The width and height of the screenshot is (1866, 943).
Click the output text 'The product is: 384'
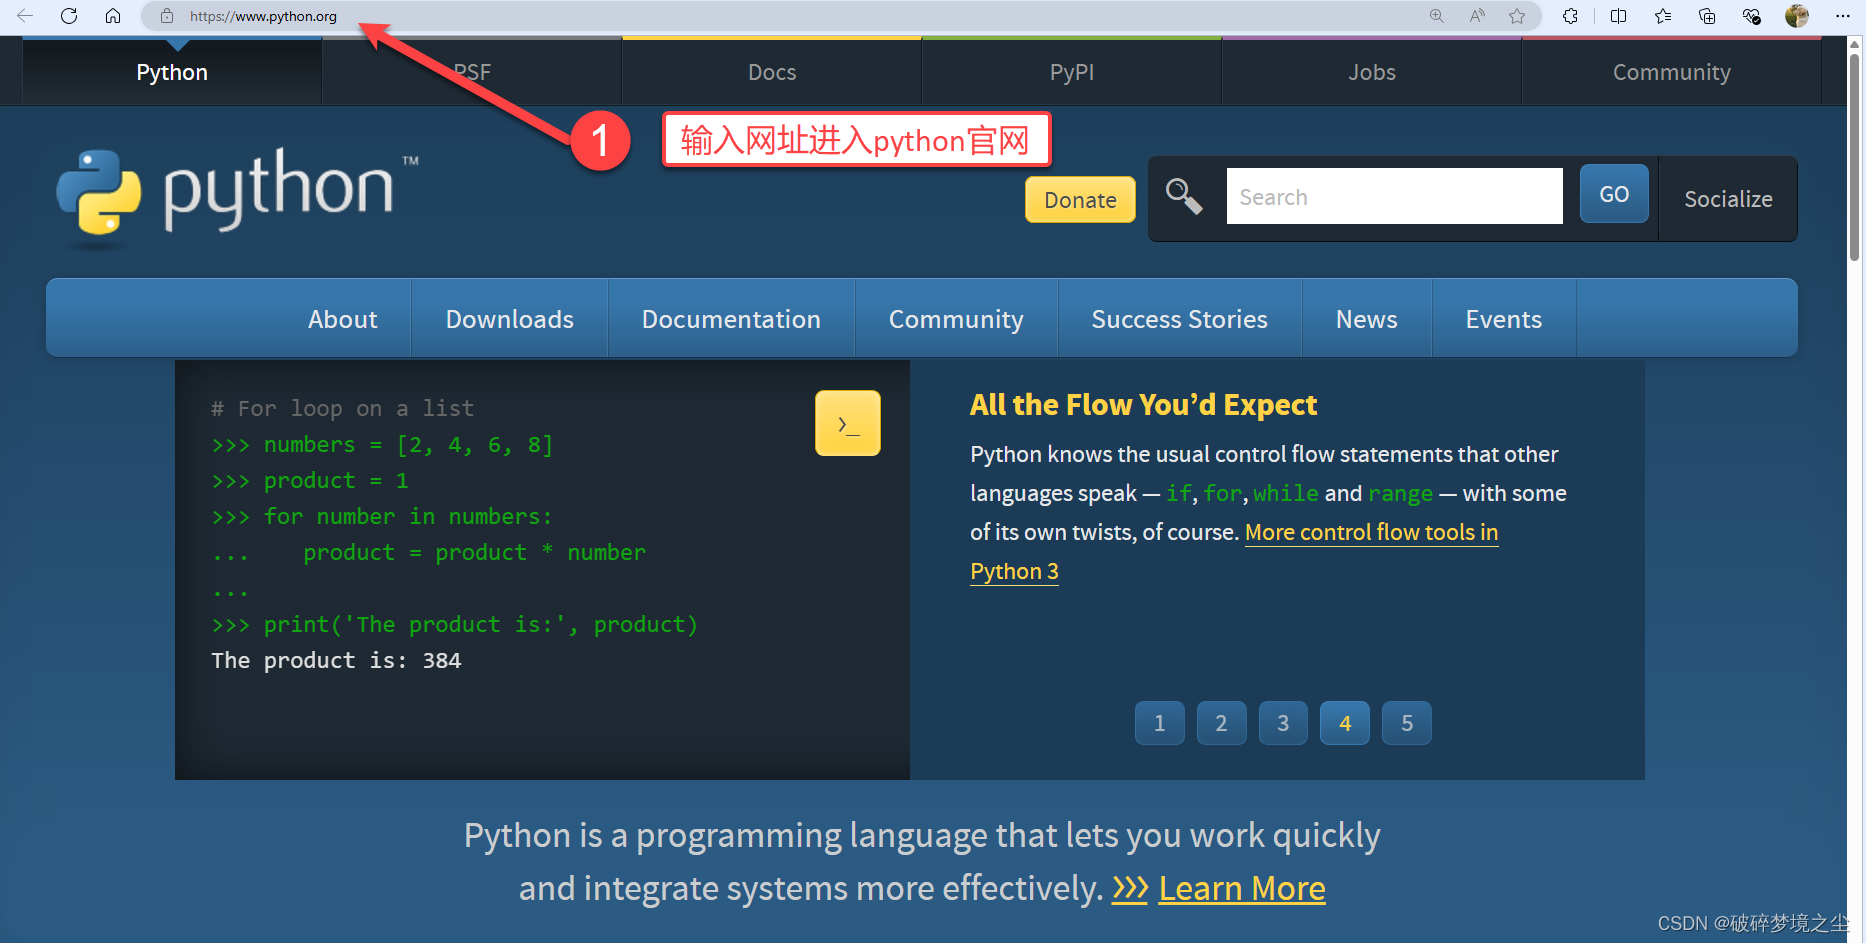click(x=336, y=660)
